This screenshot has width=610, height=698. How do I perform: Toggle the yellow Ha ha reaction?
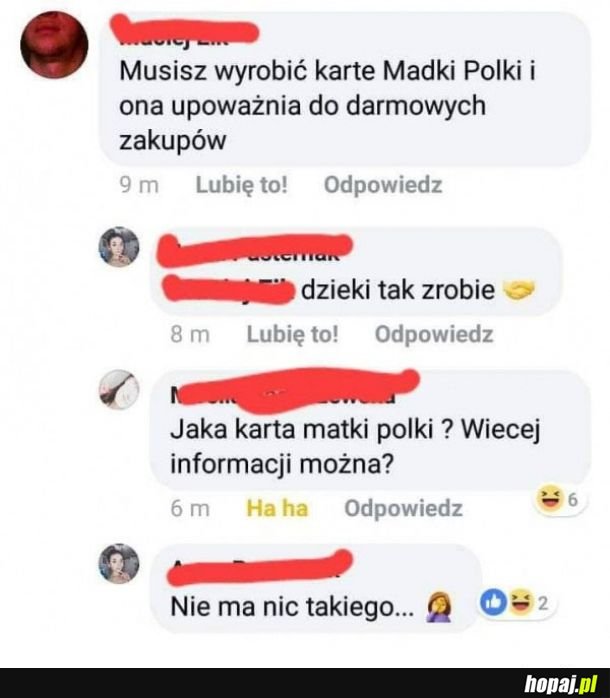click(x=277, y=508)
